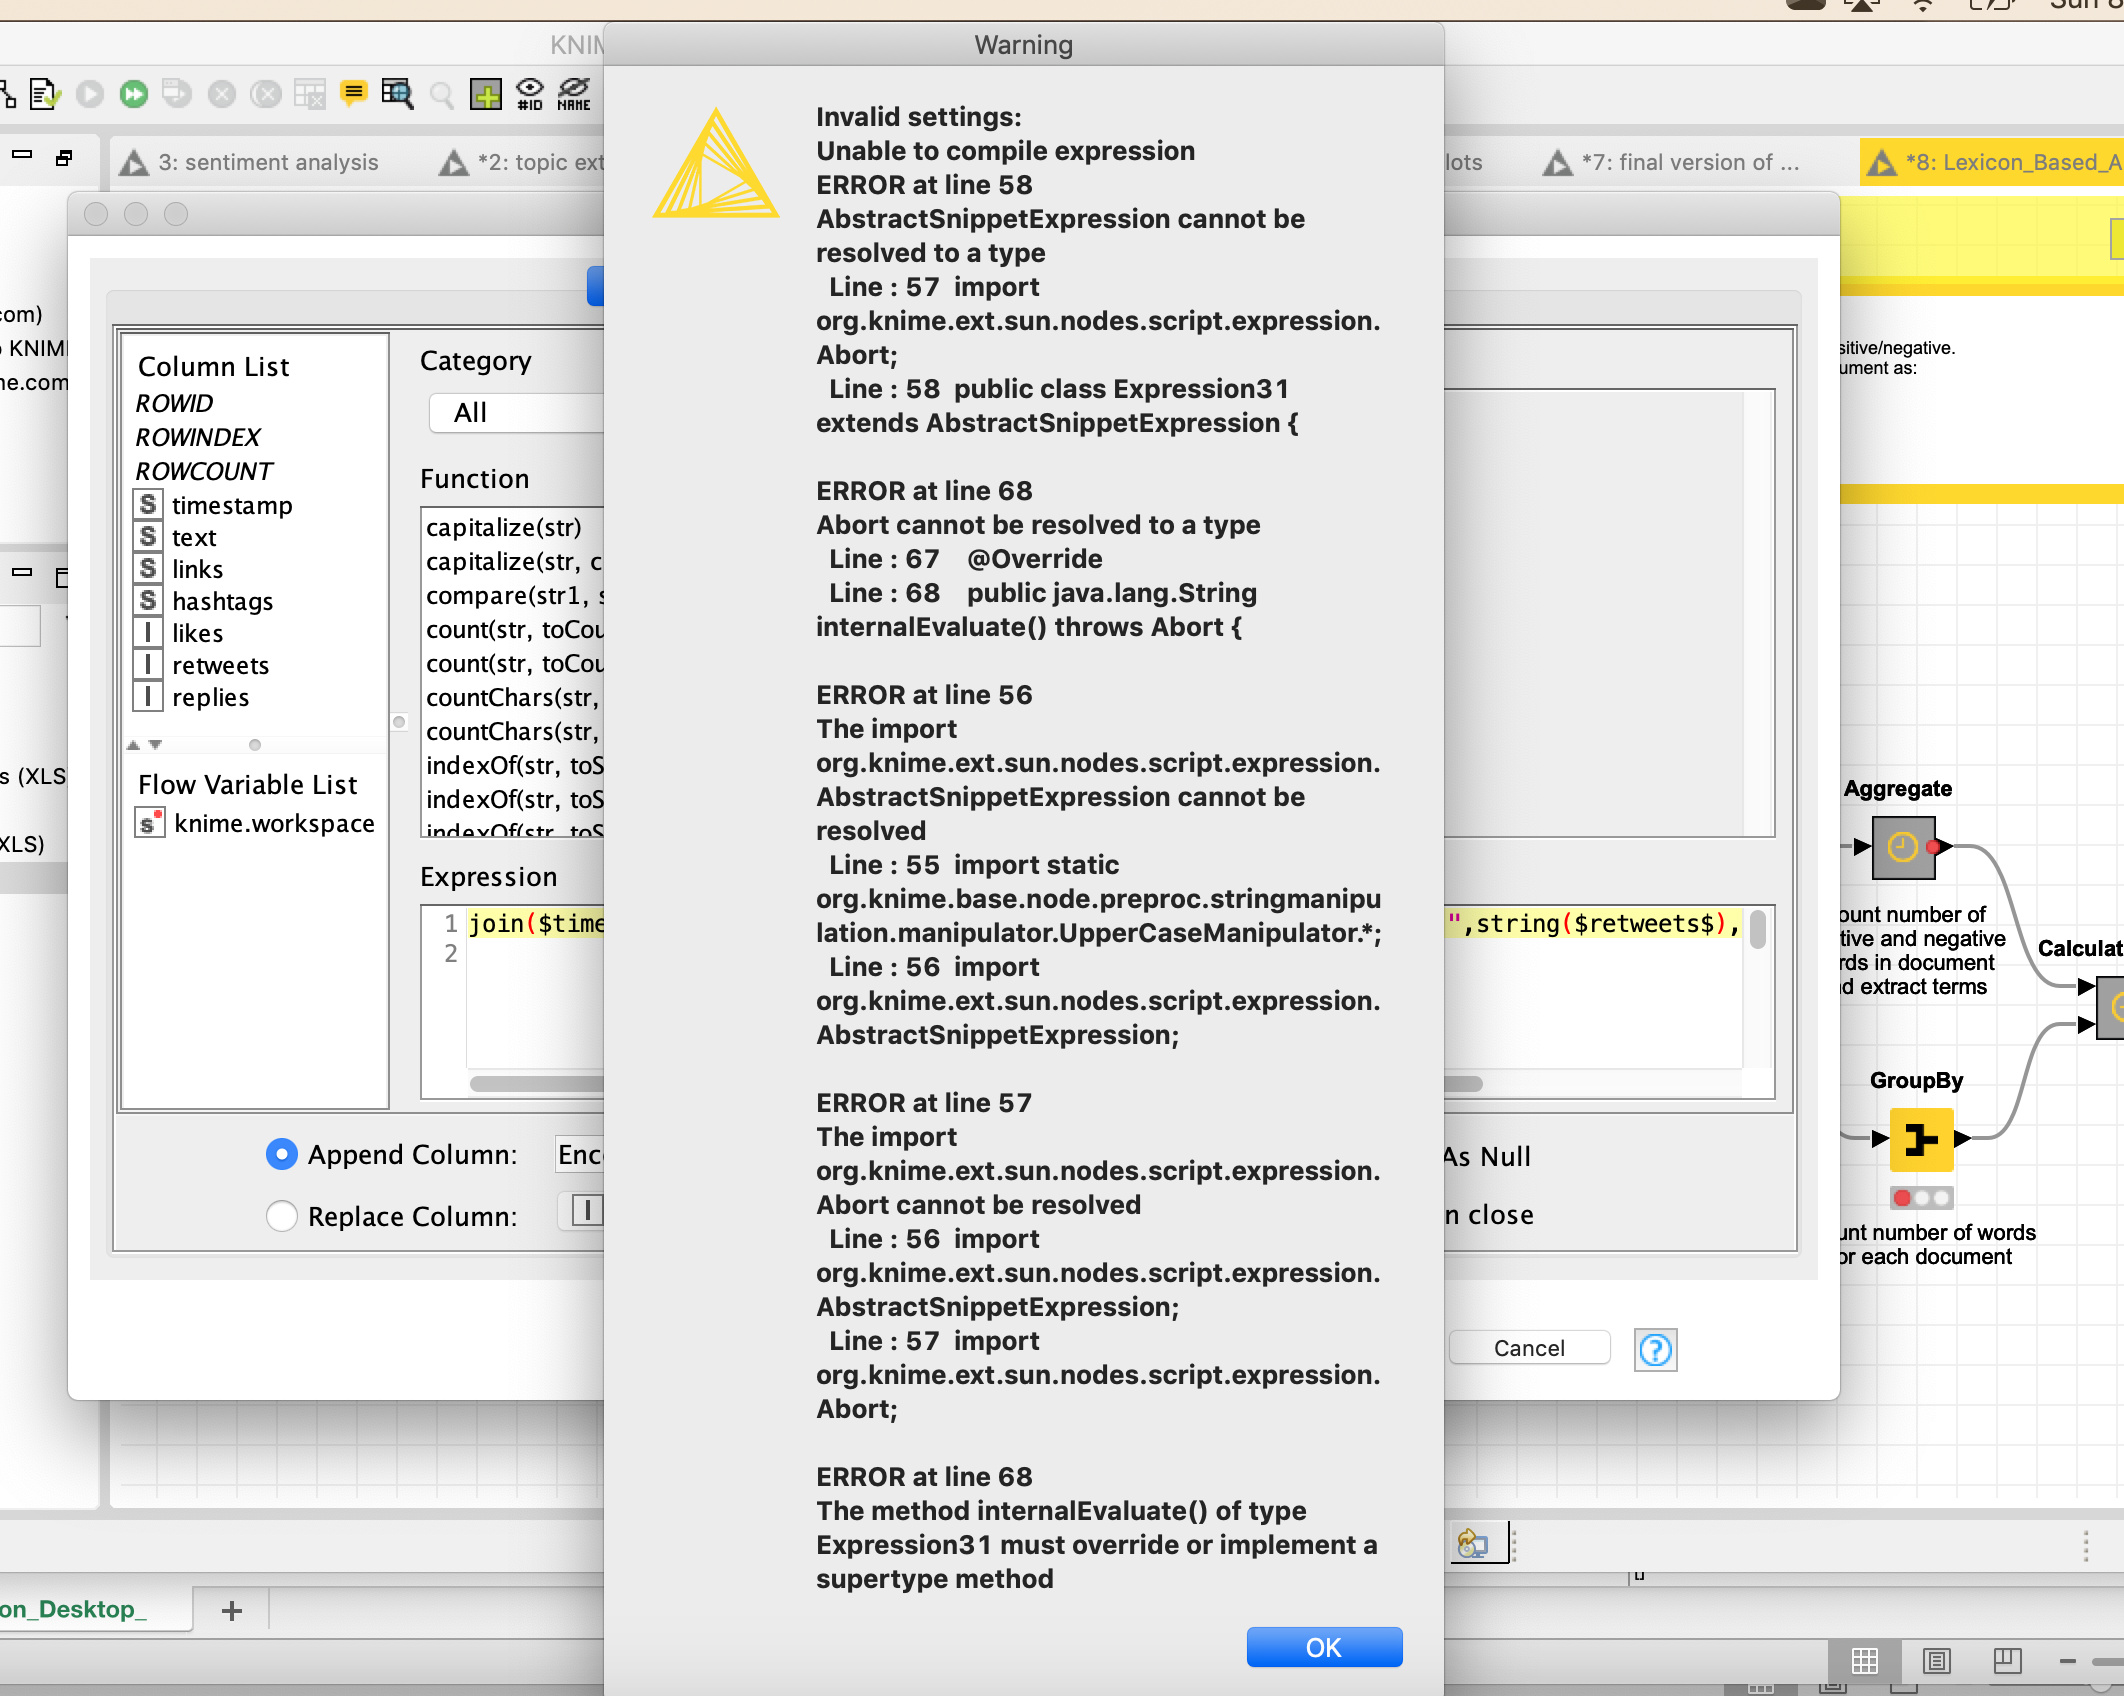The image size is (2124, 1696).
Task: Click the yellow node comment toolbar icon
Action: (x=353, y=94)
